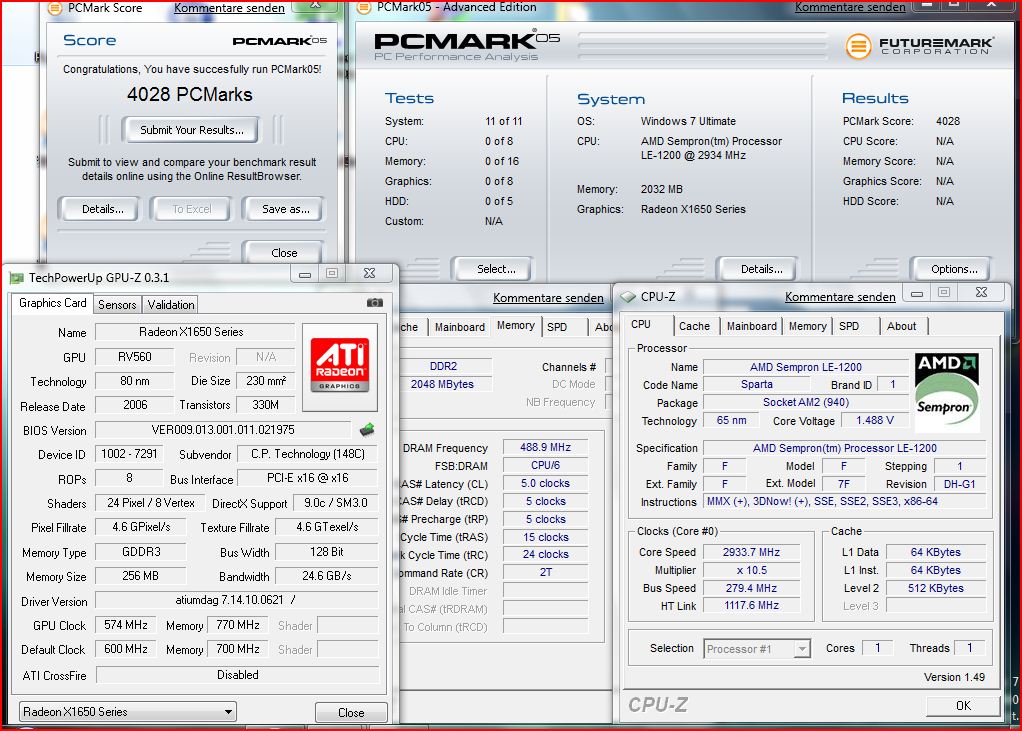Select the CPU tab in front CPU-Z window
The image size is (1022, 731).
pos(641,324)
